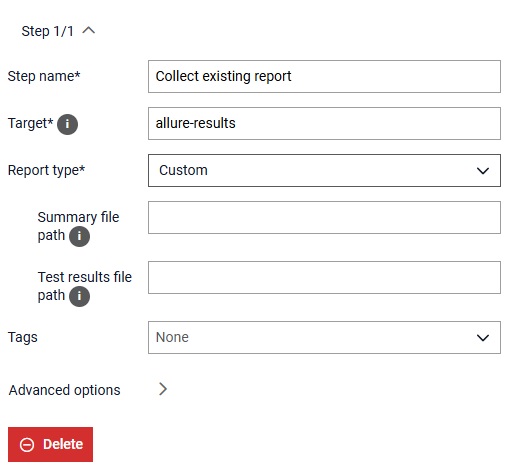Delete this step with the red button
This screenshot has width=508, height=471.
point(50,445)
